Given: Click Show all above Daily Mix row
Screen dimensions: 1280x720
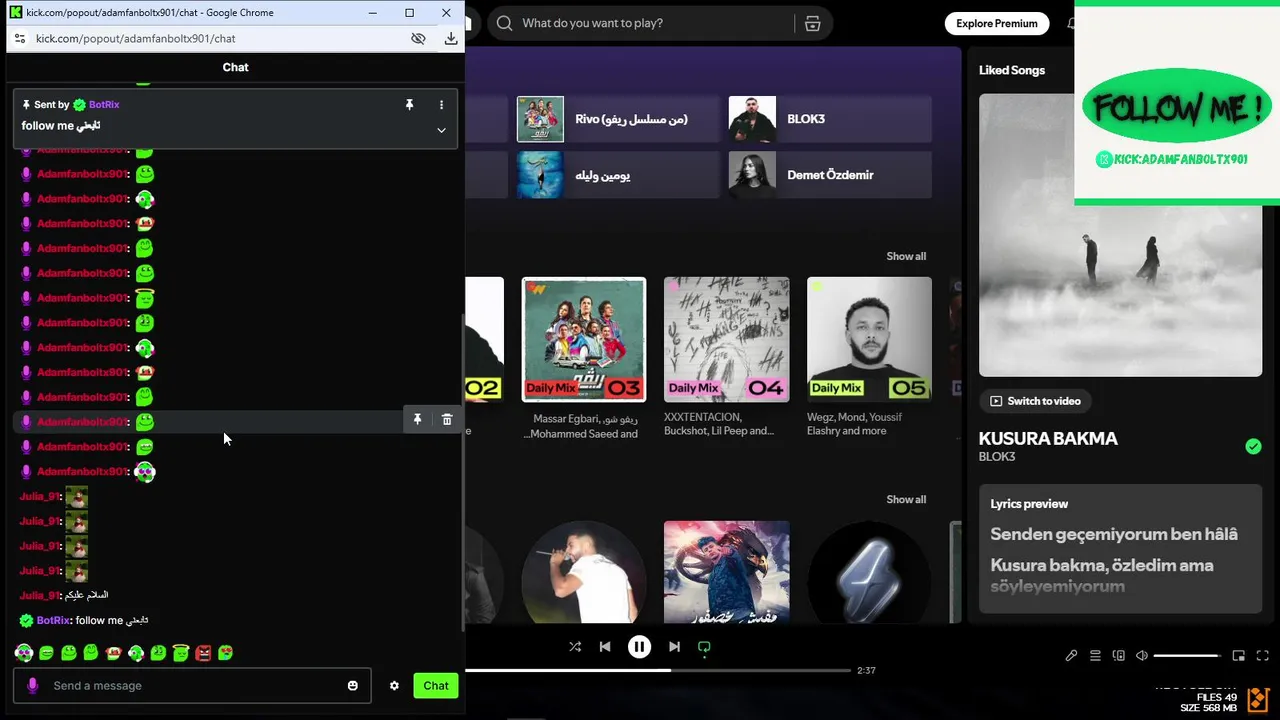Looking at the screenshot, I should (x=906, y=256).
